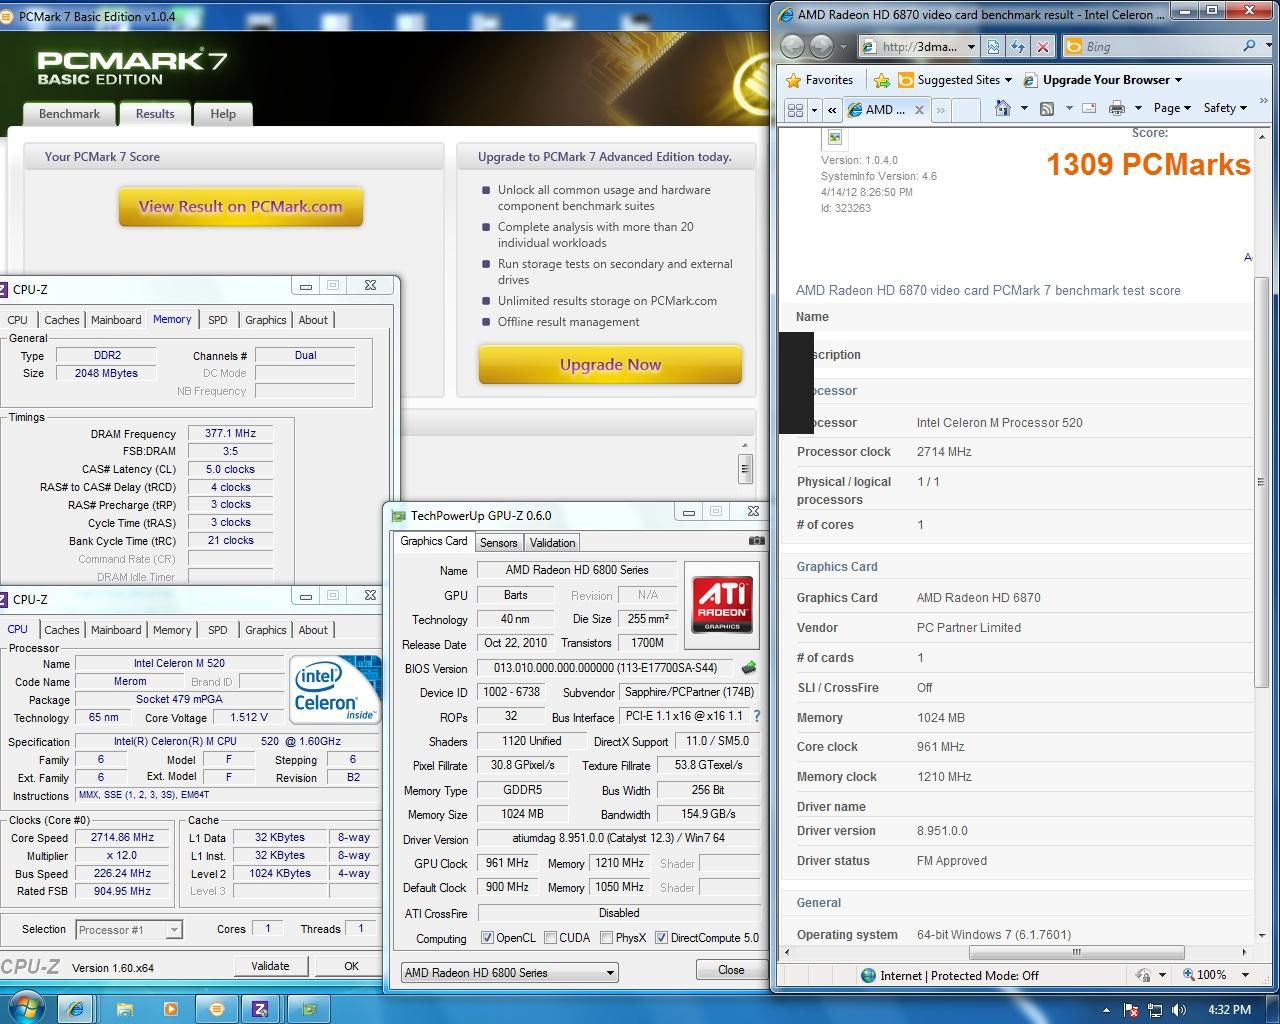1280x1024 pixels.
Task: Switch to PCMark Benchmark tab
Action: pos(69,114)
